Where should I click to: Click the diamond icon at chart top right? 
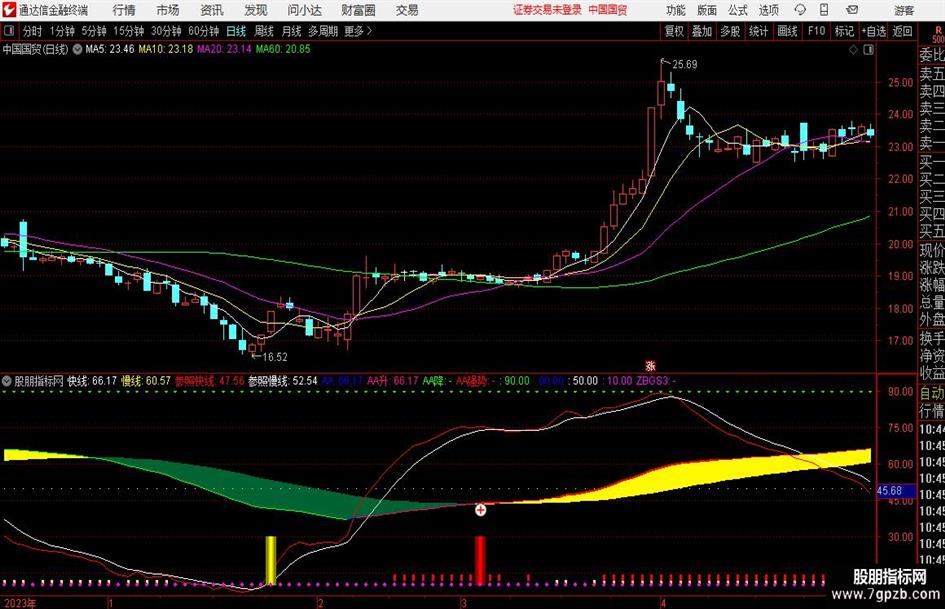coord(853,50)
